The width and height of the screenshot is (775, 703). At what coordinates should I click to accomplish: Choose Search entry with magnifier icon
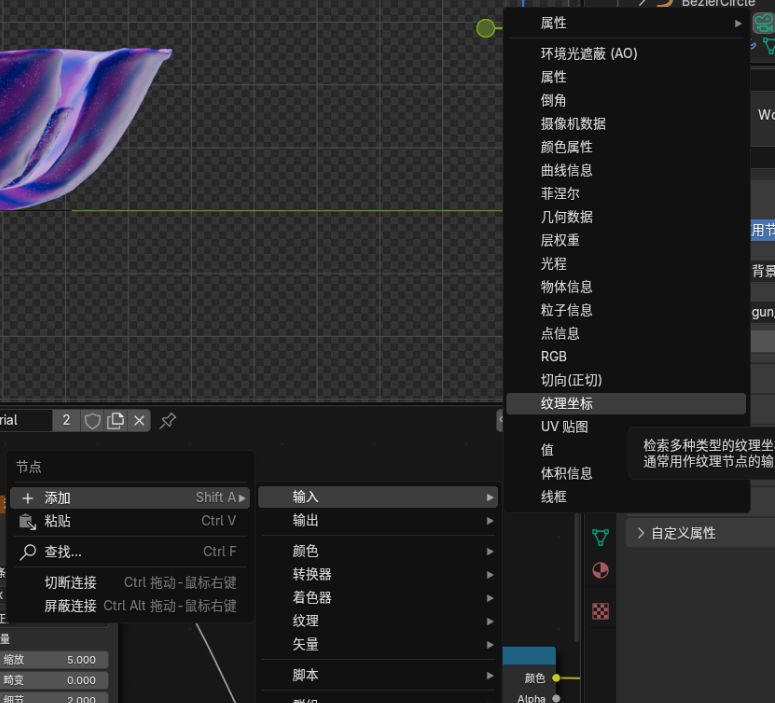click(130, 551)
